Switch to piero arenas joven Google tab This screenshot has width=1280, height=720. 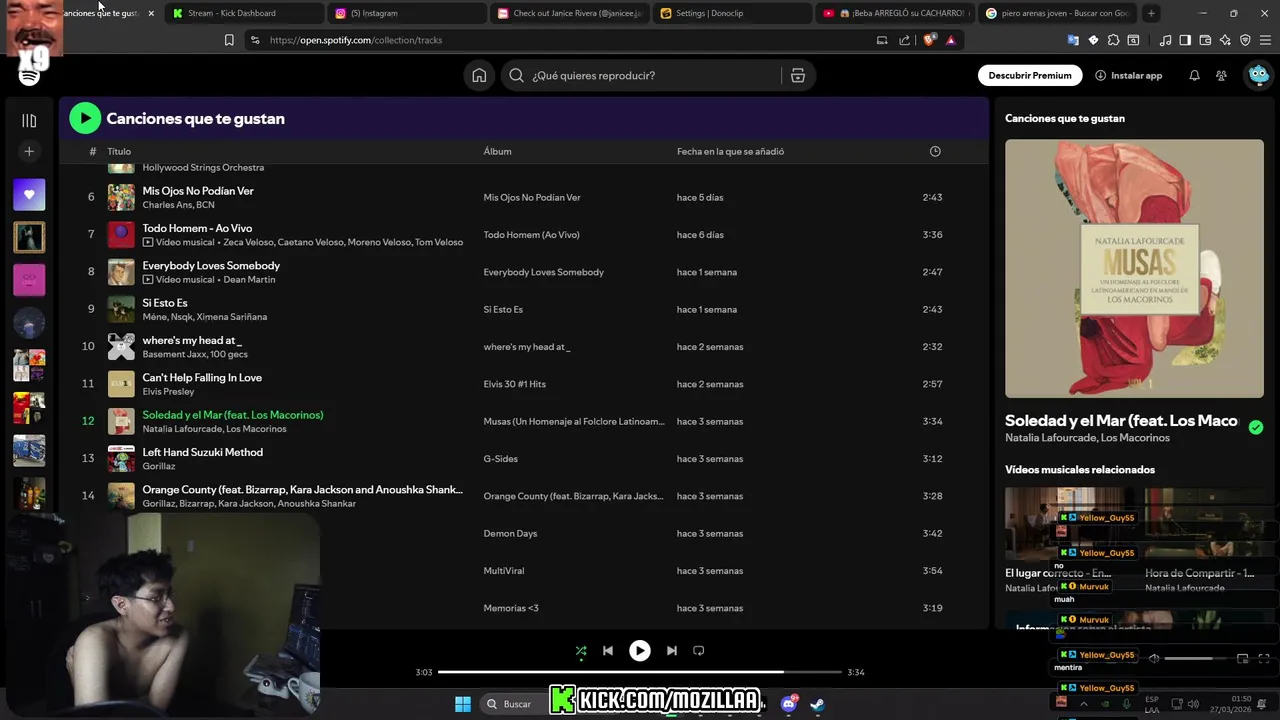(1058, 13)
